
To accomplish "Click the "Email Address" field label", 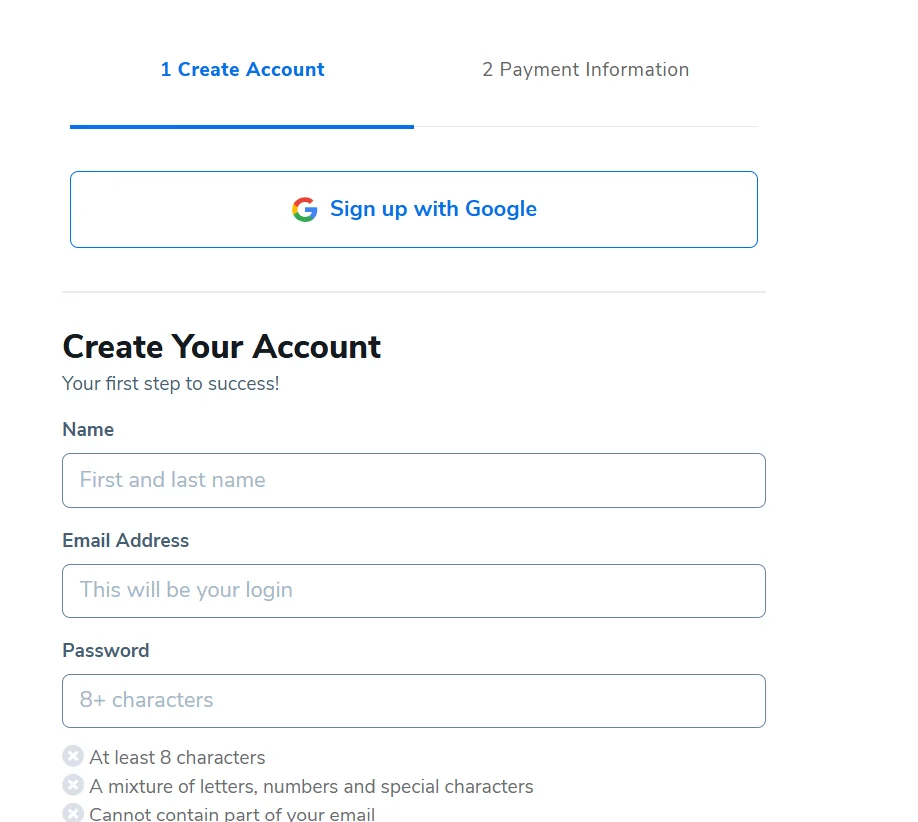I will (x=125, y=540).
